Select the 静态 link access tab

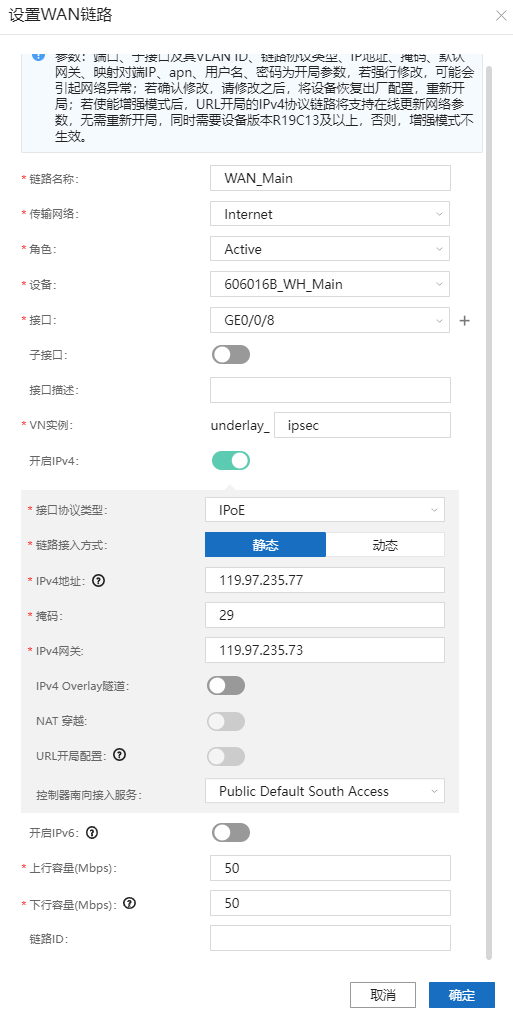266,545
